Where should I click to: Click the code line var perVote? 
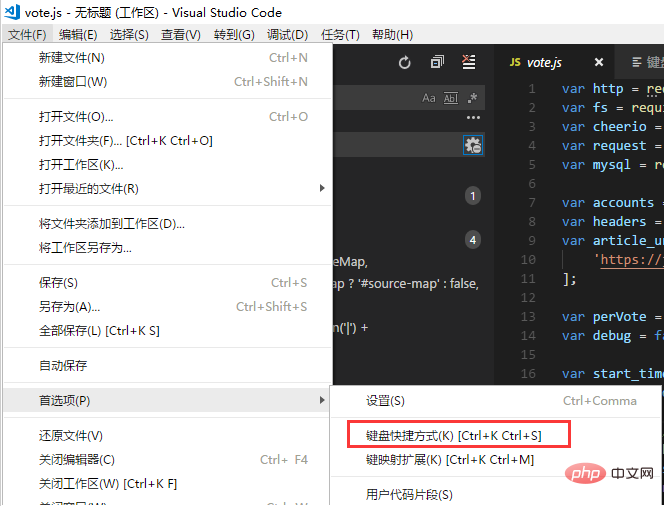(613, 317)
